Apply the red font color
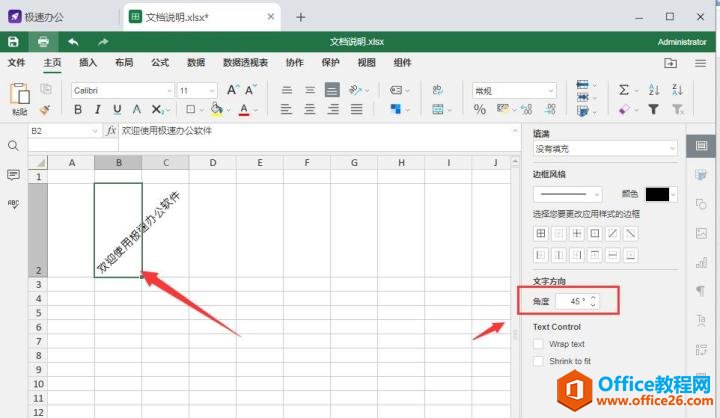The image size is (720, 418). [x=244, y=109]
